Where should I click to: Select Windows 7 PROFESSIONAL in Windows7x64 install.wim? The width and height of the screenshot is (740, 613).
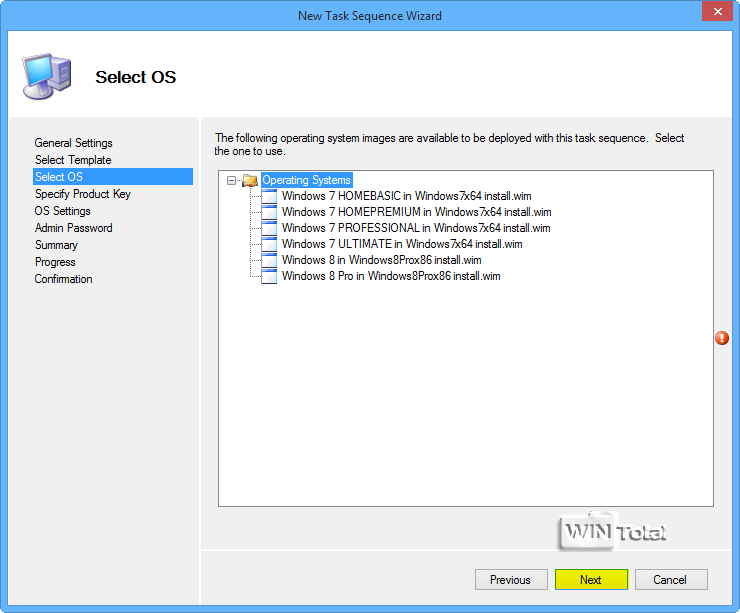(x=416, y=228)
